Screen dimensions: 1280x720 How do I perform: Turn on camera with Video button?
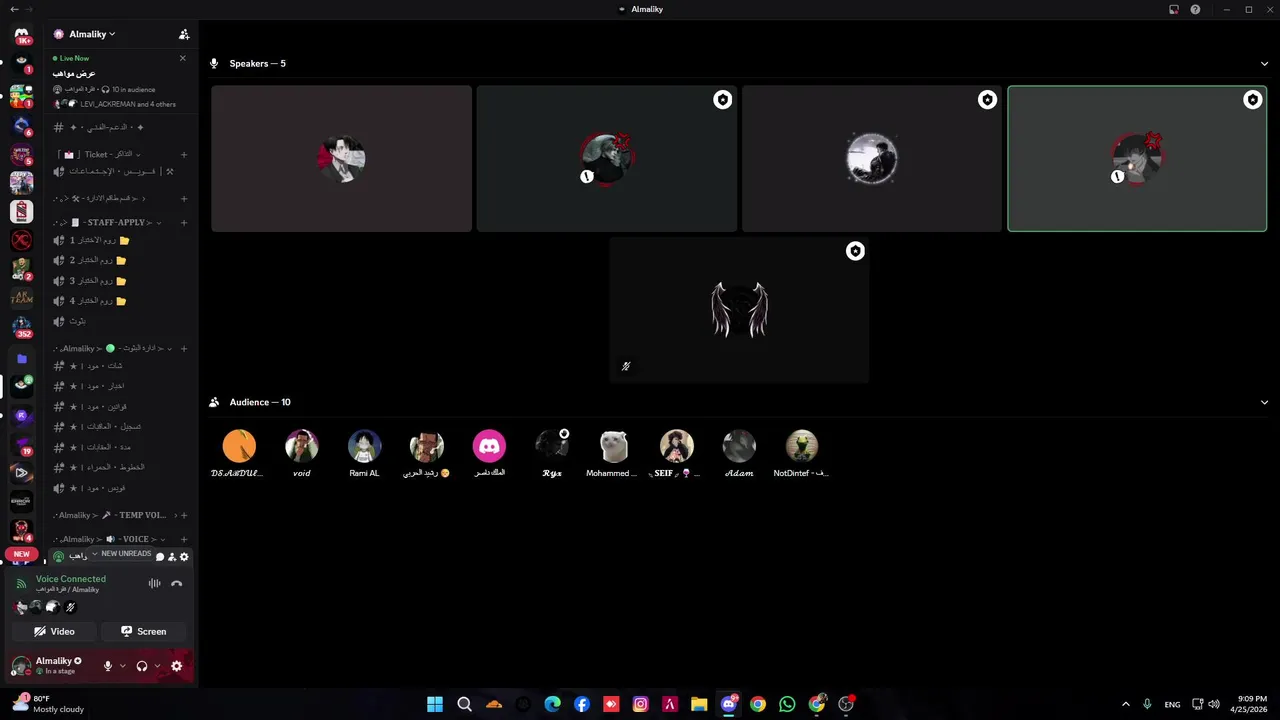pos(54,632)
